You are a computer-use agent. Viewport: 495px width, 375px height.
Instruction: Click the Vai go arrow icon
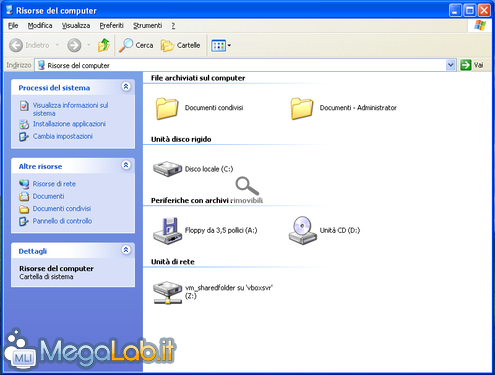(x=465, y=65)
